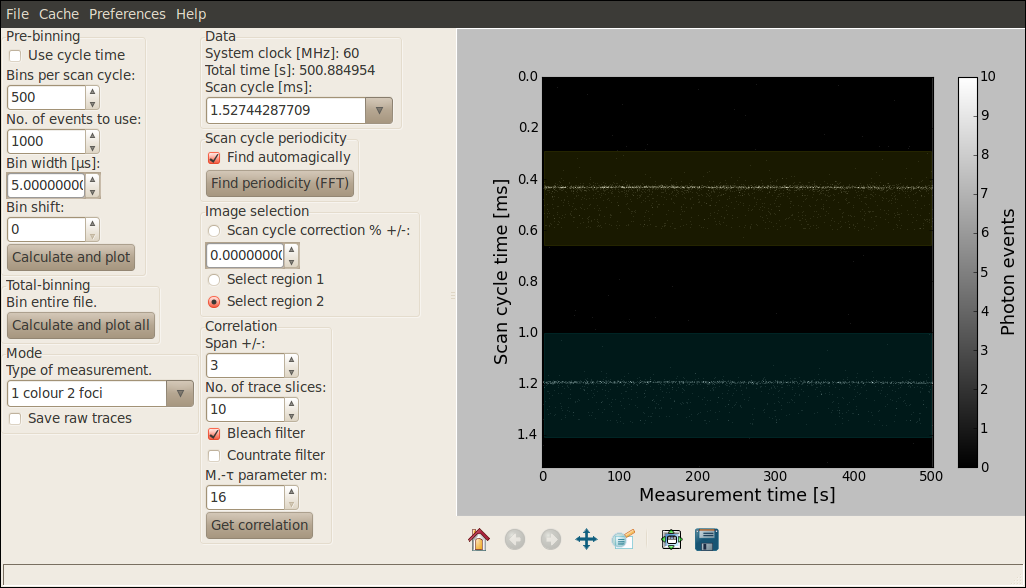Select the Zoom to rectangle tool

(x=623, y=540)
